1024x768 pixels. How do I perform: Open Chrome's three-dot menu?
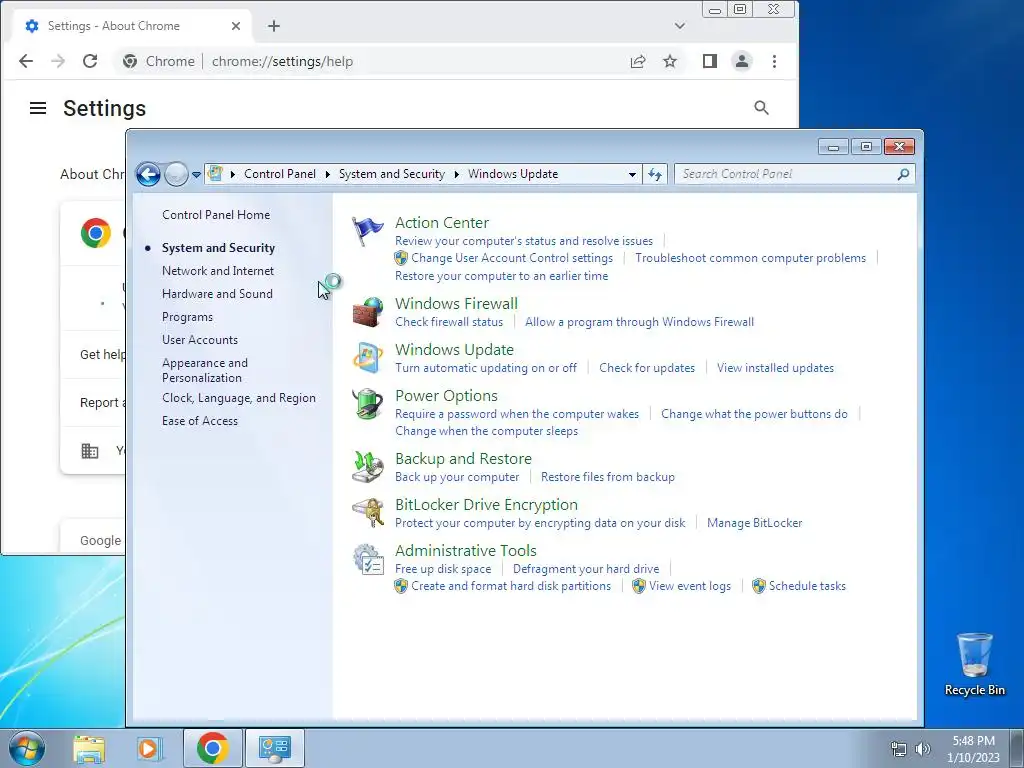point(775,61)
